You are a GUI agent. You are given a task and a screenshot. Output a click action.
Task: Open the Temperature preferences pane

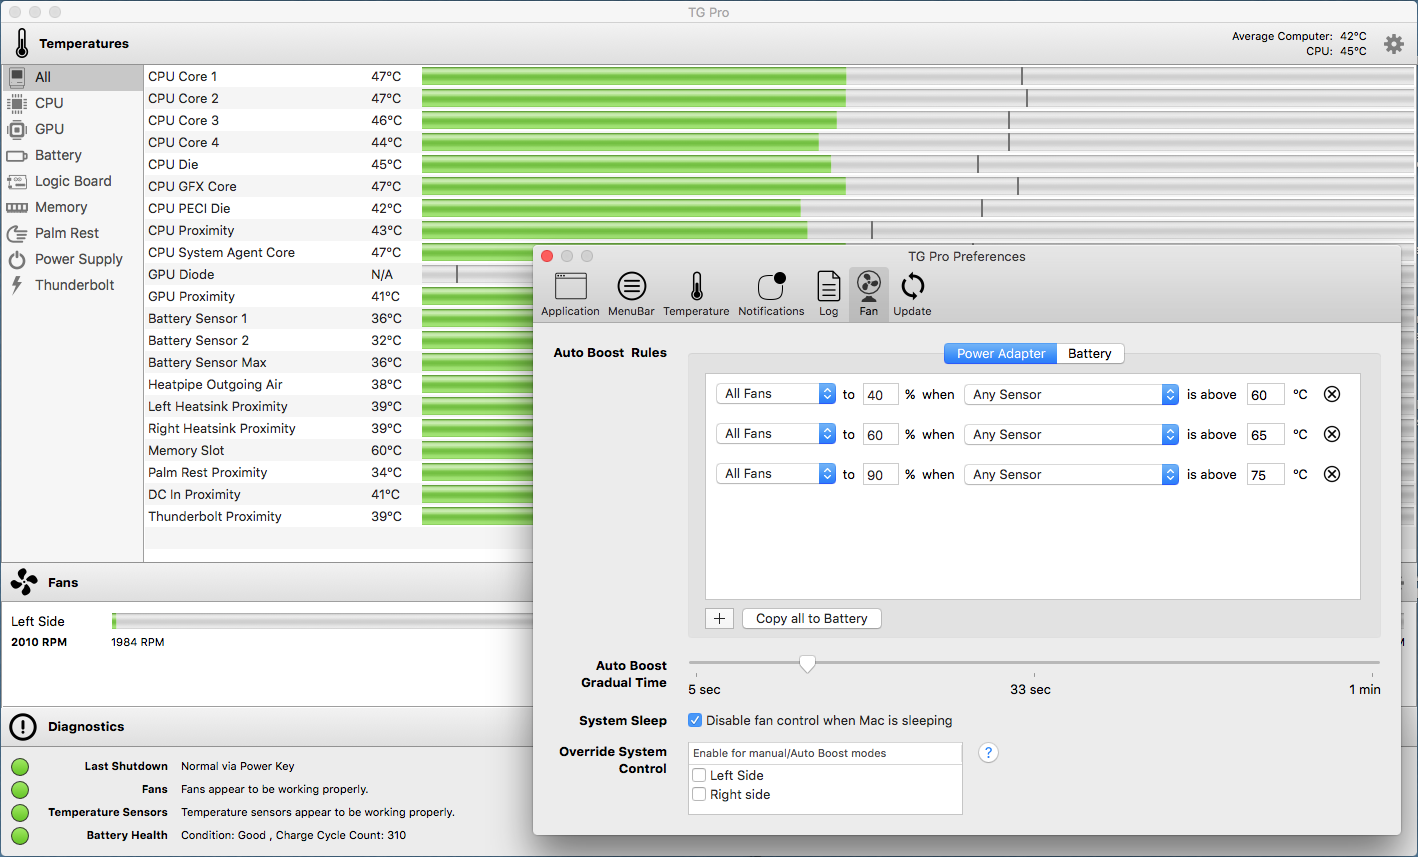pos(696,294)
